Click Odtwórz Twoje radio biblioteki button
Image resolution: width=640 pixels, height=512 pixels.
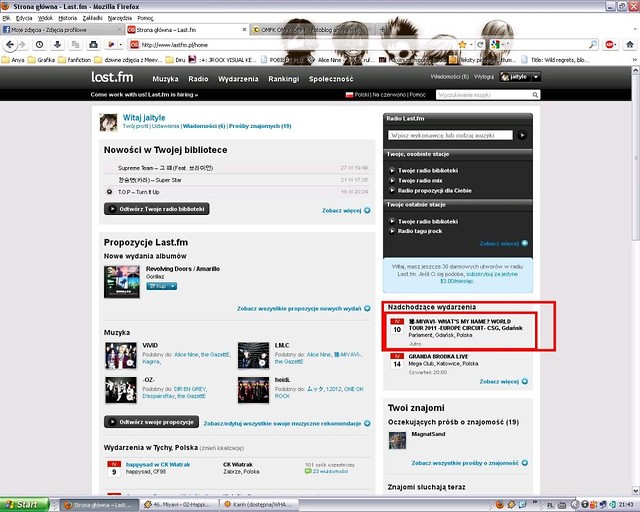tap(157, 209)
